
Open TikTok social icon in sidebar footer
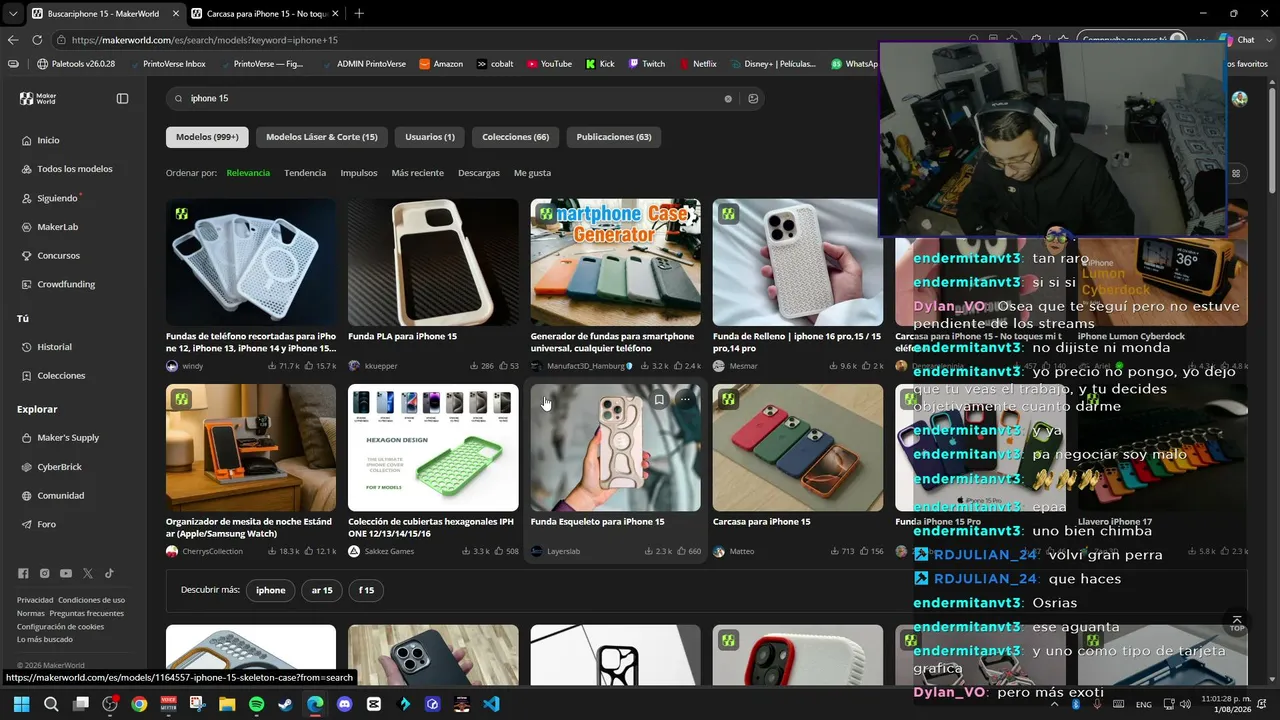[x=109, y=573]
